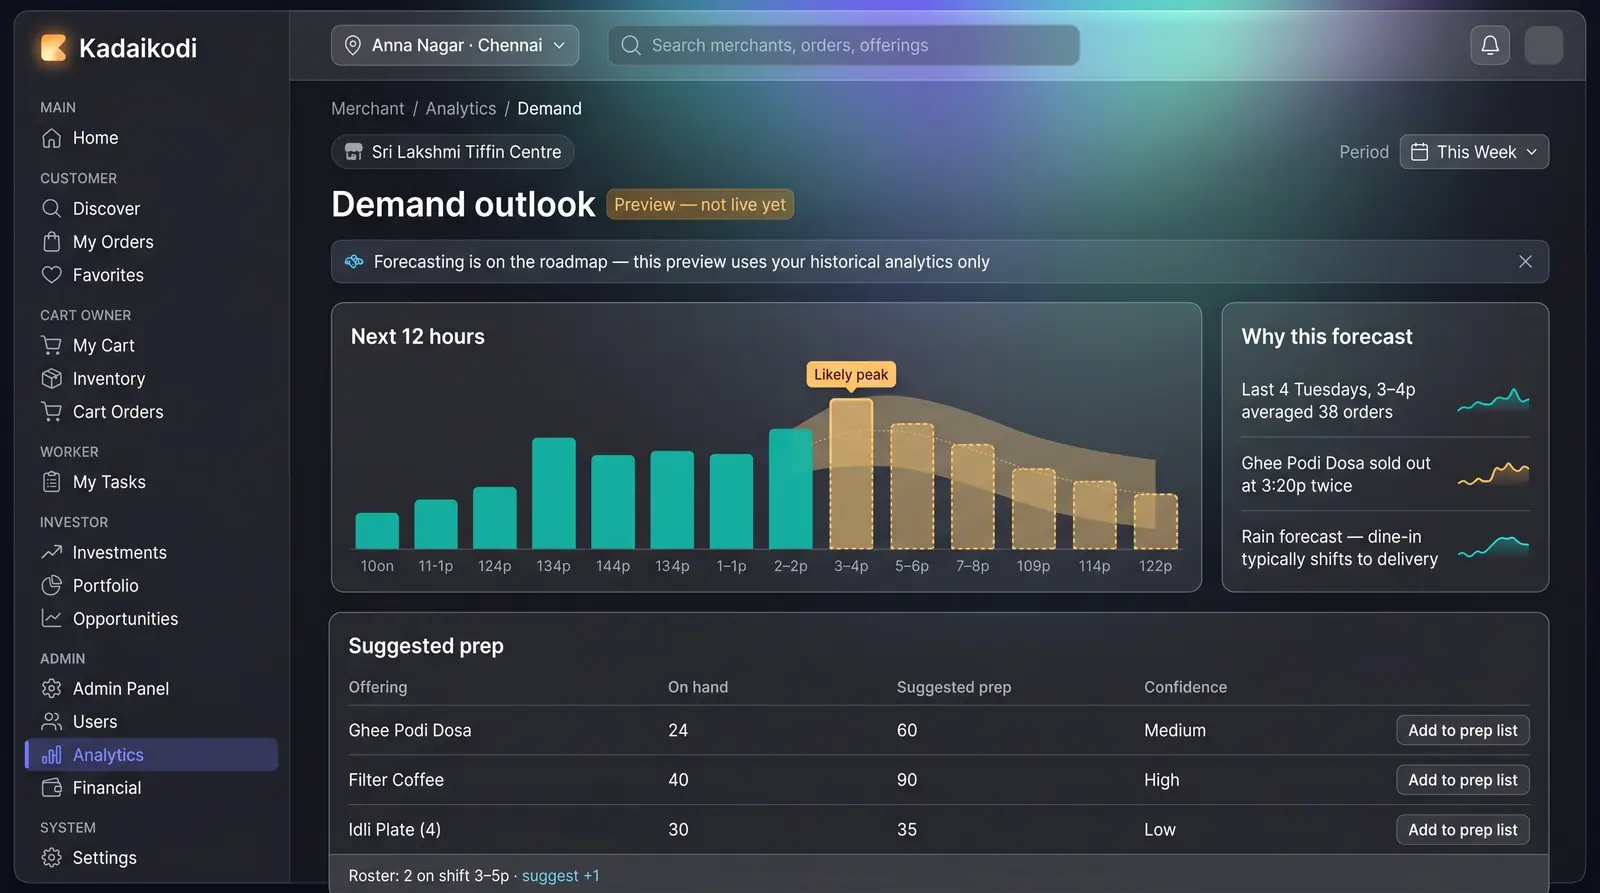Open the user avatar menu

pyautogui.click(x=1543, y=45)
